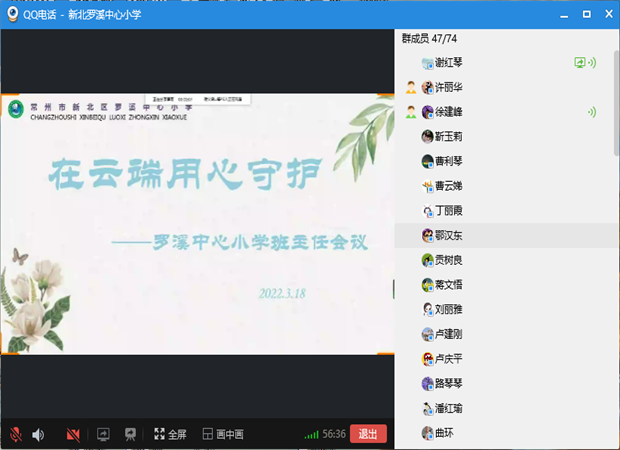The height and width of the screenshot is (450, 620).
Task: Select member 鄂汉东
Action: pyautogui.click(x=506, y=236)
